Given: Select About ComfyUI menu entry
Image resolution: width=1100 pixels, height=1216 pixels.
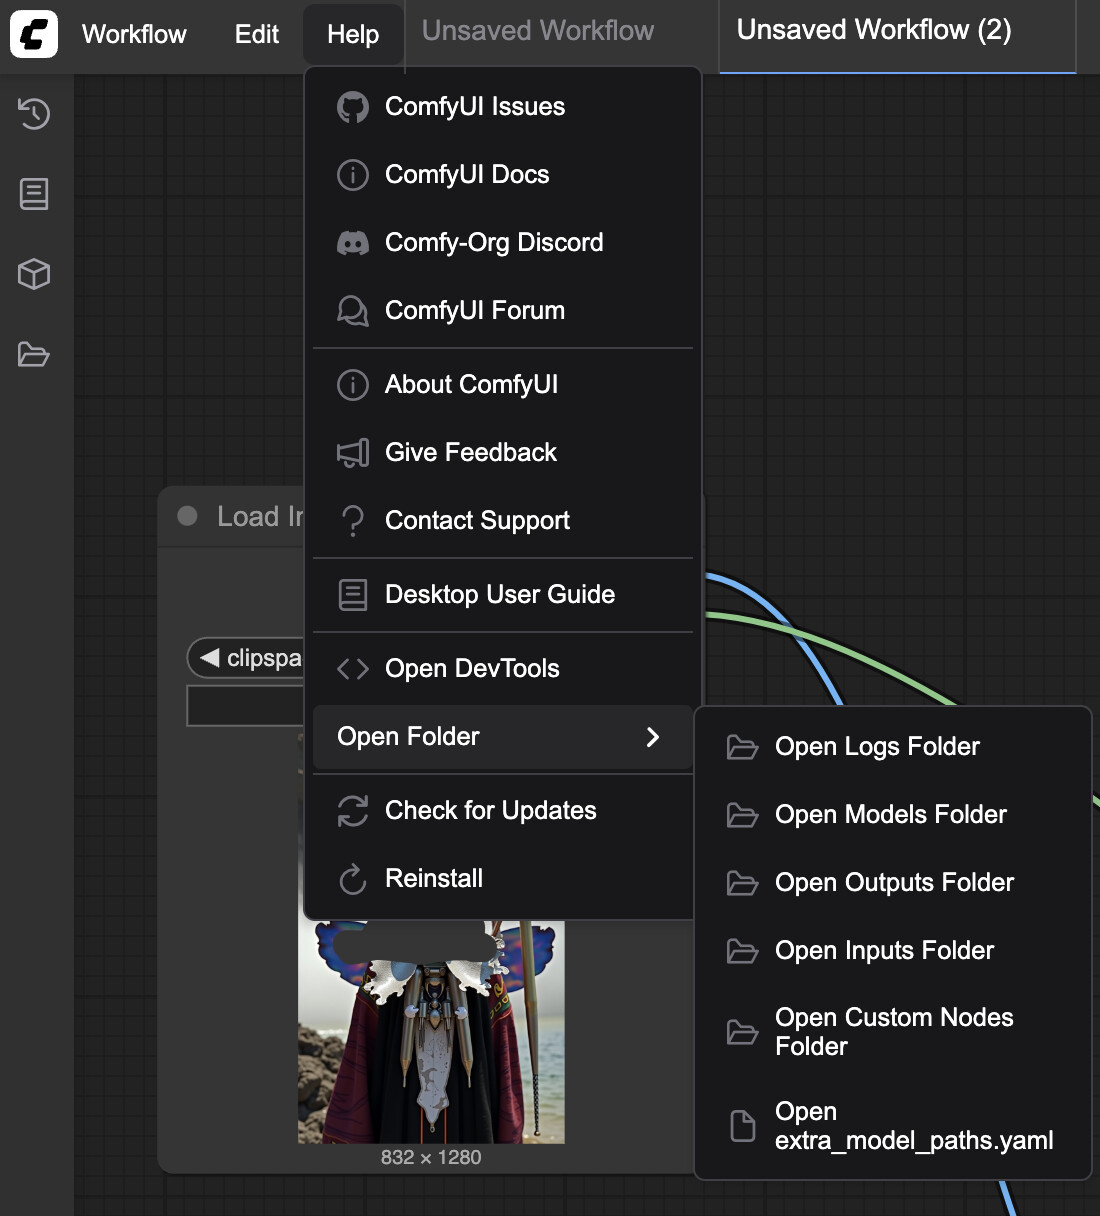Looking at the screenshot, I should (503, 385).
